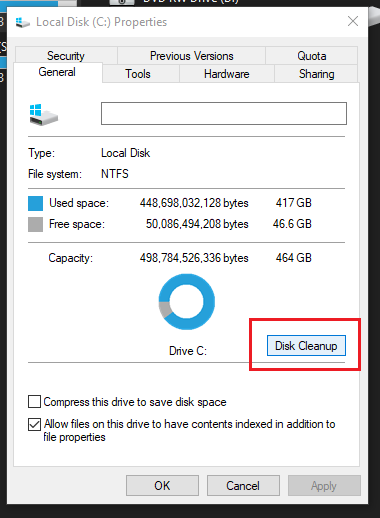Launch Disk Cleanup
380x518 pixels.
click(x=306, y=346)
